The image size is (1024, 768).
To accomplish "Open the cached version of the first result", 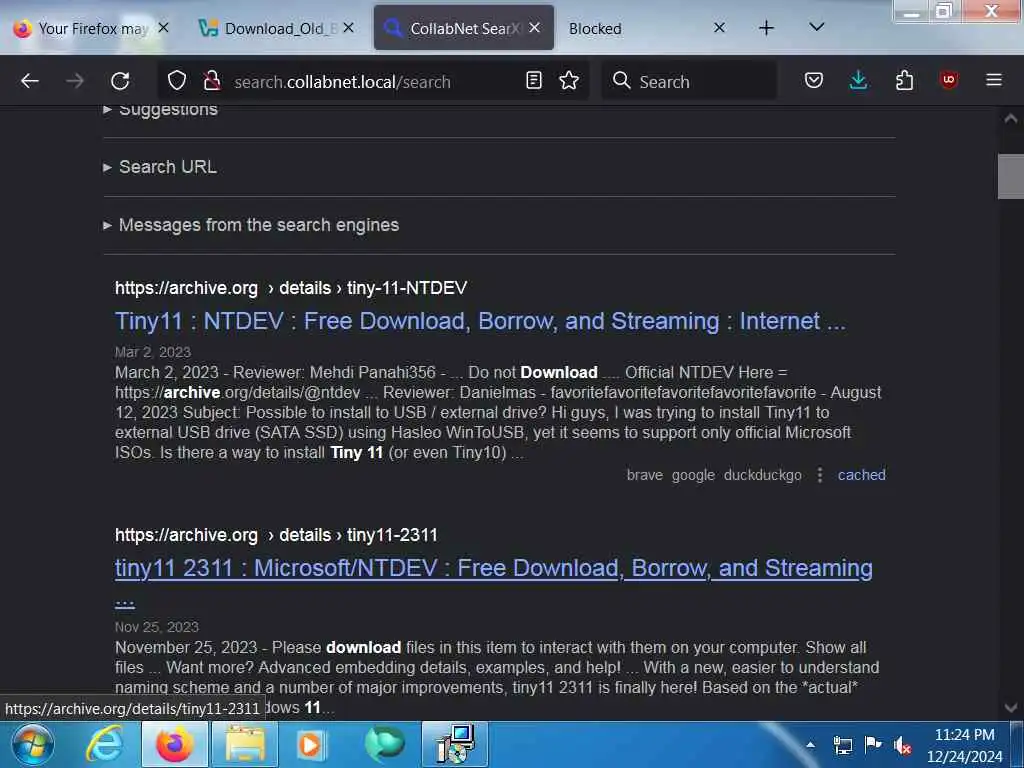I will [861, 475].
